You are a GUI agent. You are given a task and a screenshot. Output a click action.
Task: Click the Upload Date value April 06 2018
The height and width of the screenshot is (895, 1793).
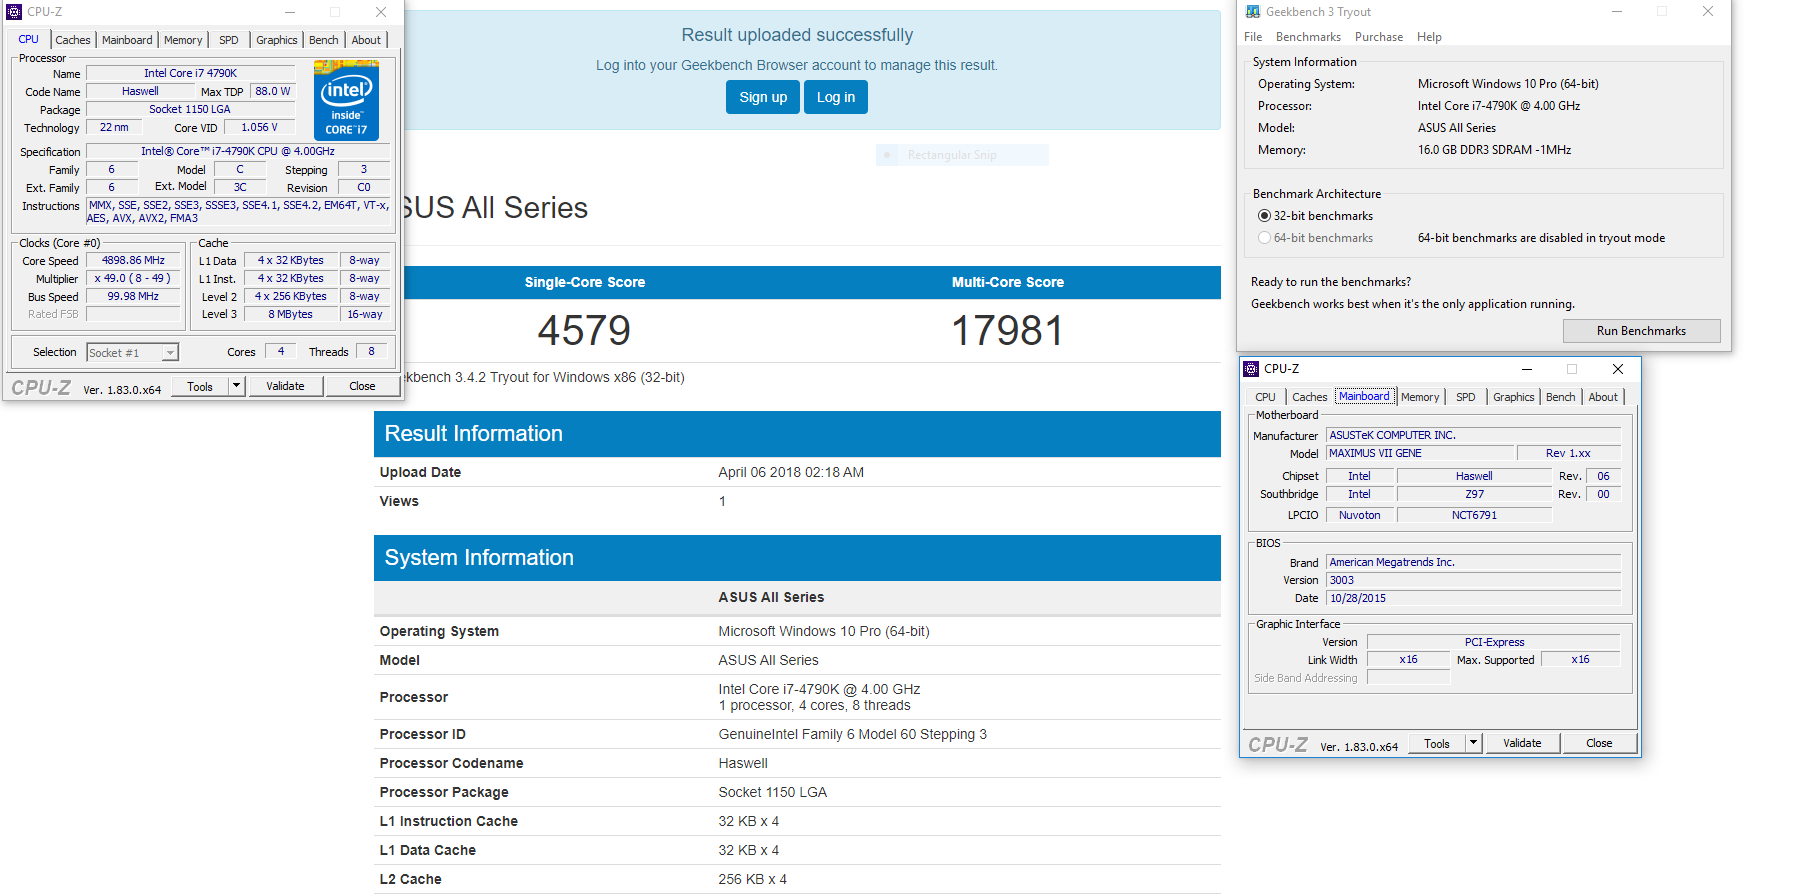(791, 472)
